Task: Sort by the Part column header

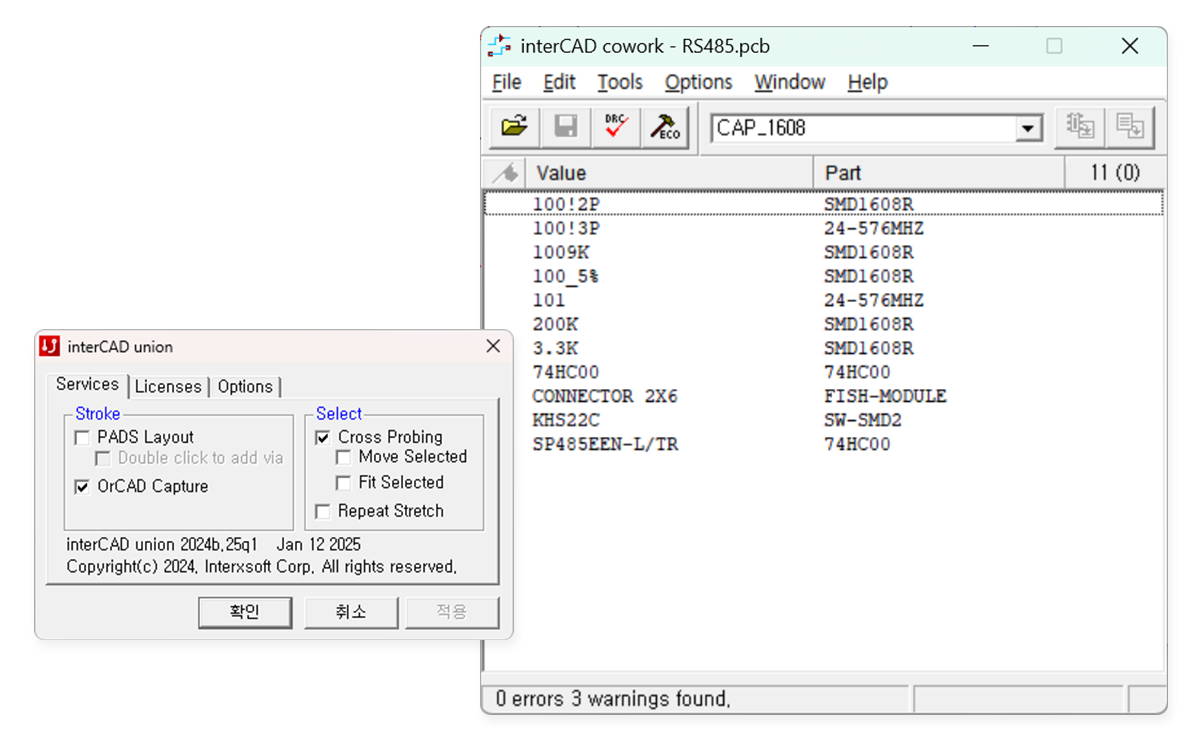Action: tap(940, 173)
